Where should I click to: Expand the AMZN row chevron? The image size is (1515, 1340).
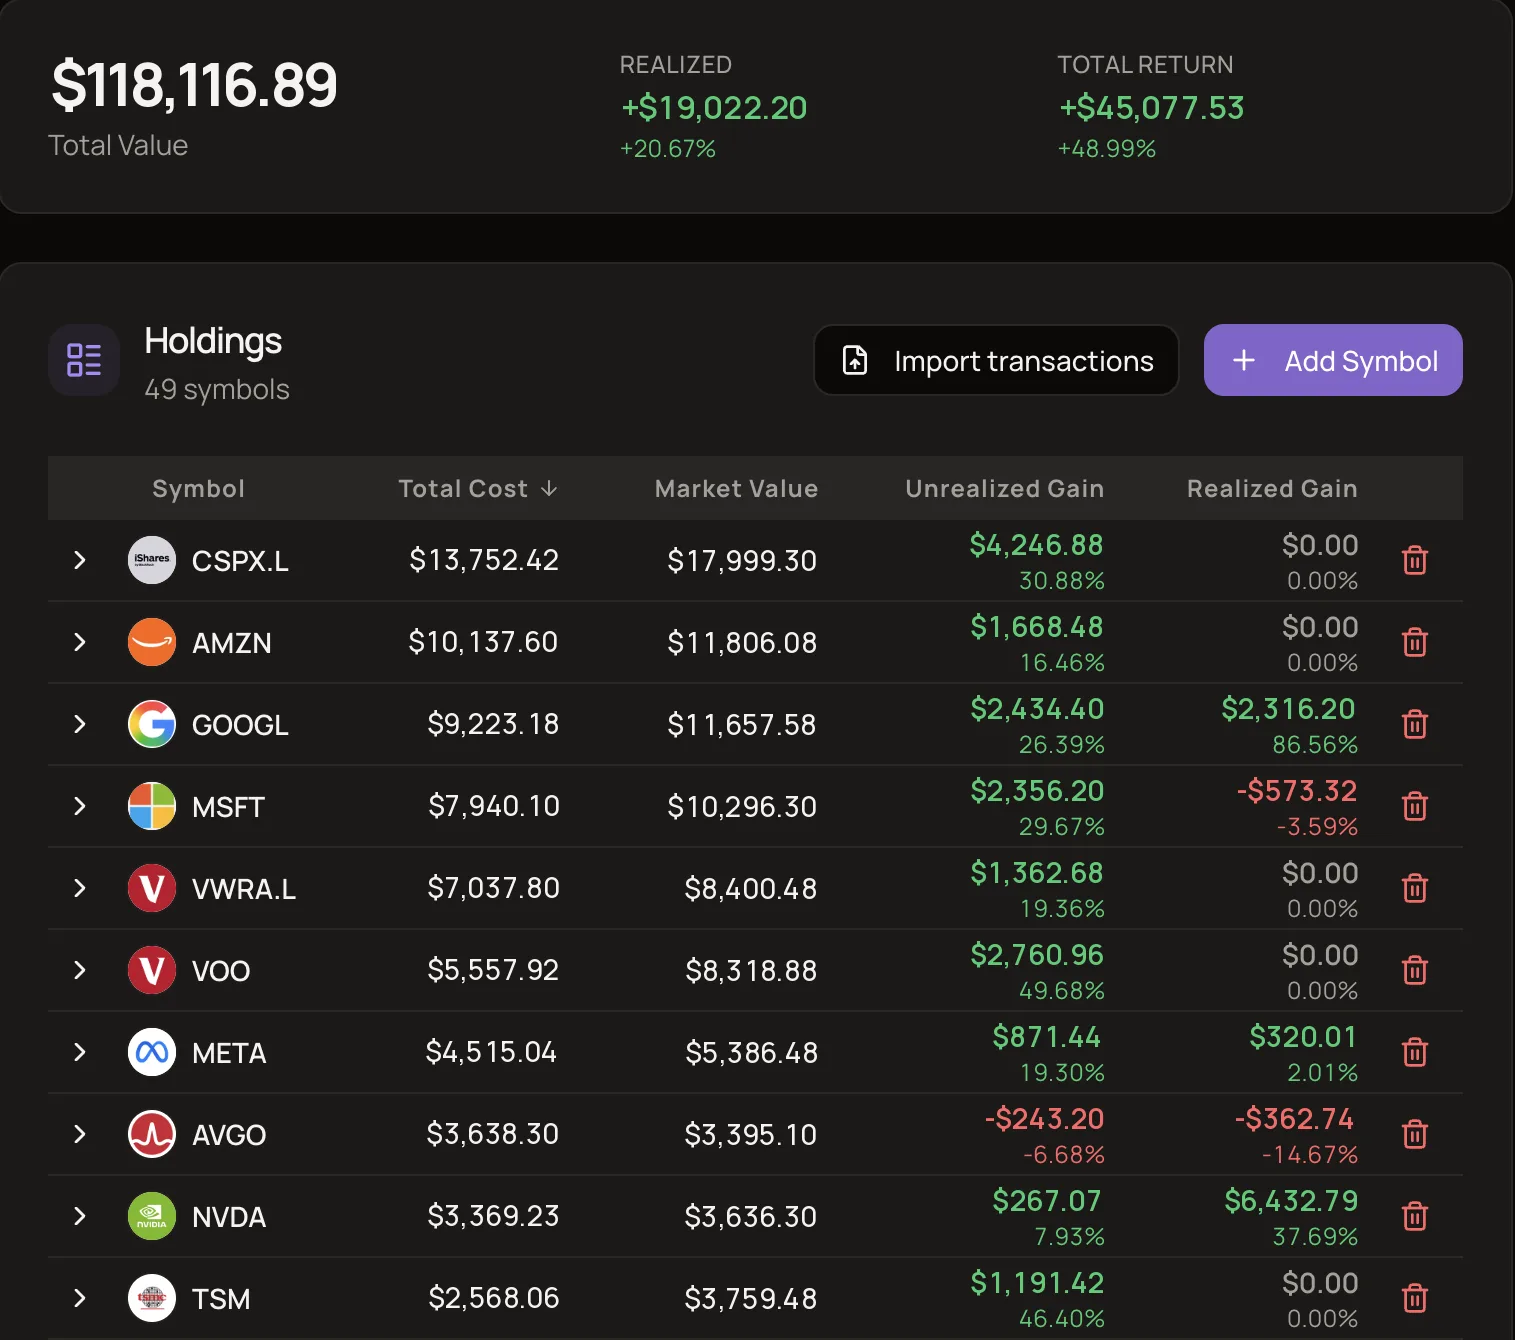pyautogui.click(x=80, y=642)
